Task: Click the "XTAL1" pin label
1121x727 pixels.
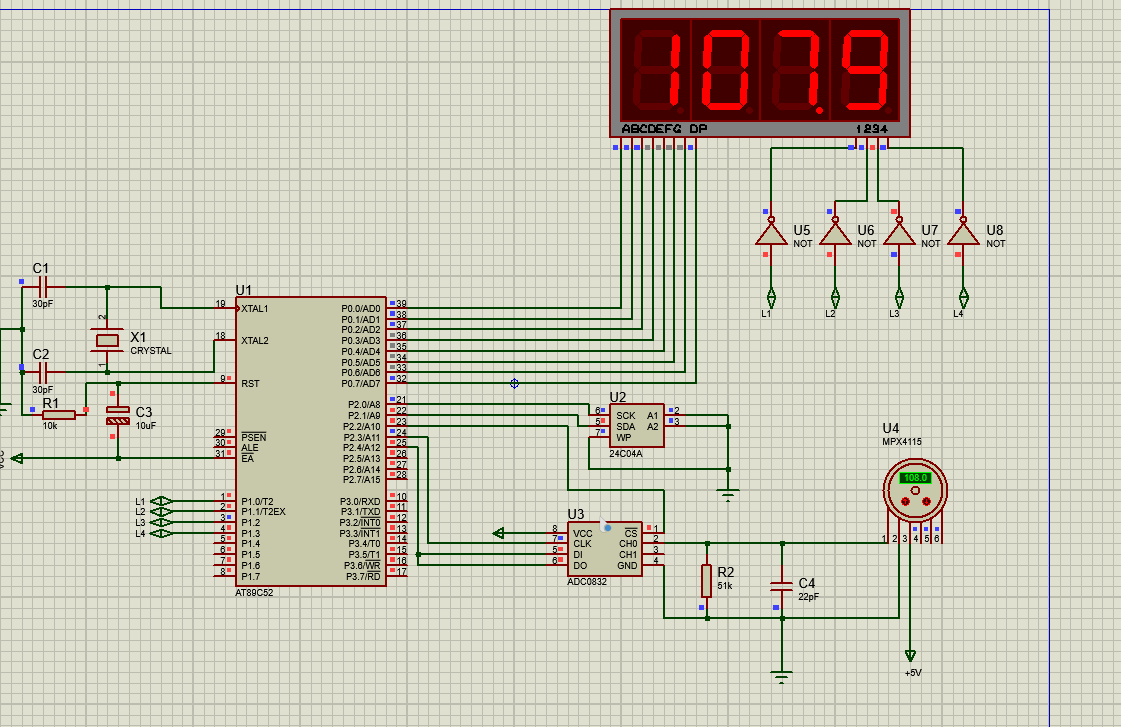Action: pyautogui.click(x=255, y=309)
